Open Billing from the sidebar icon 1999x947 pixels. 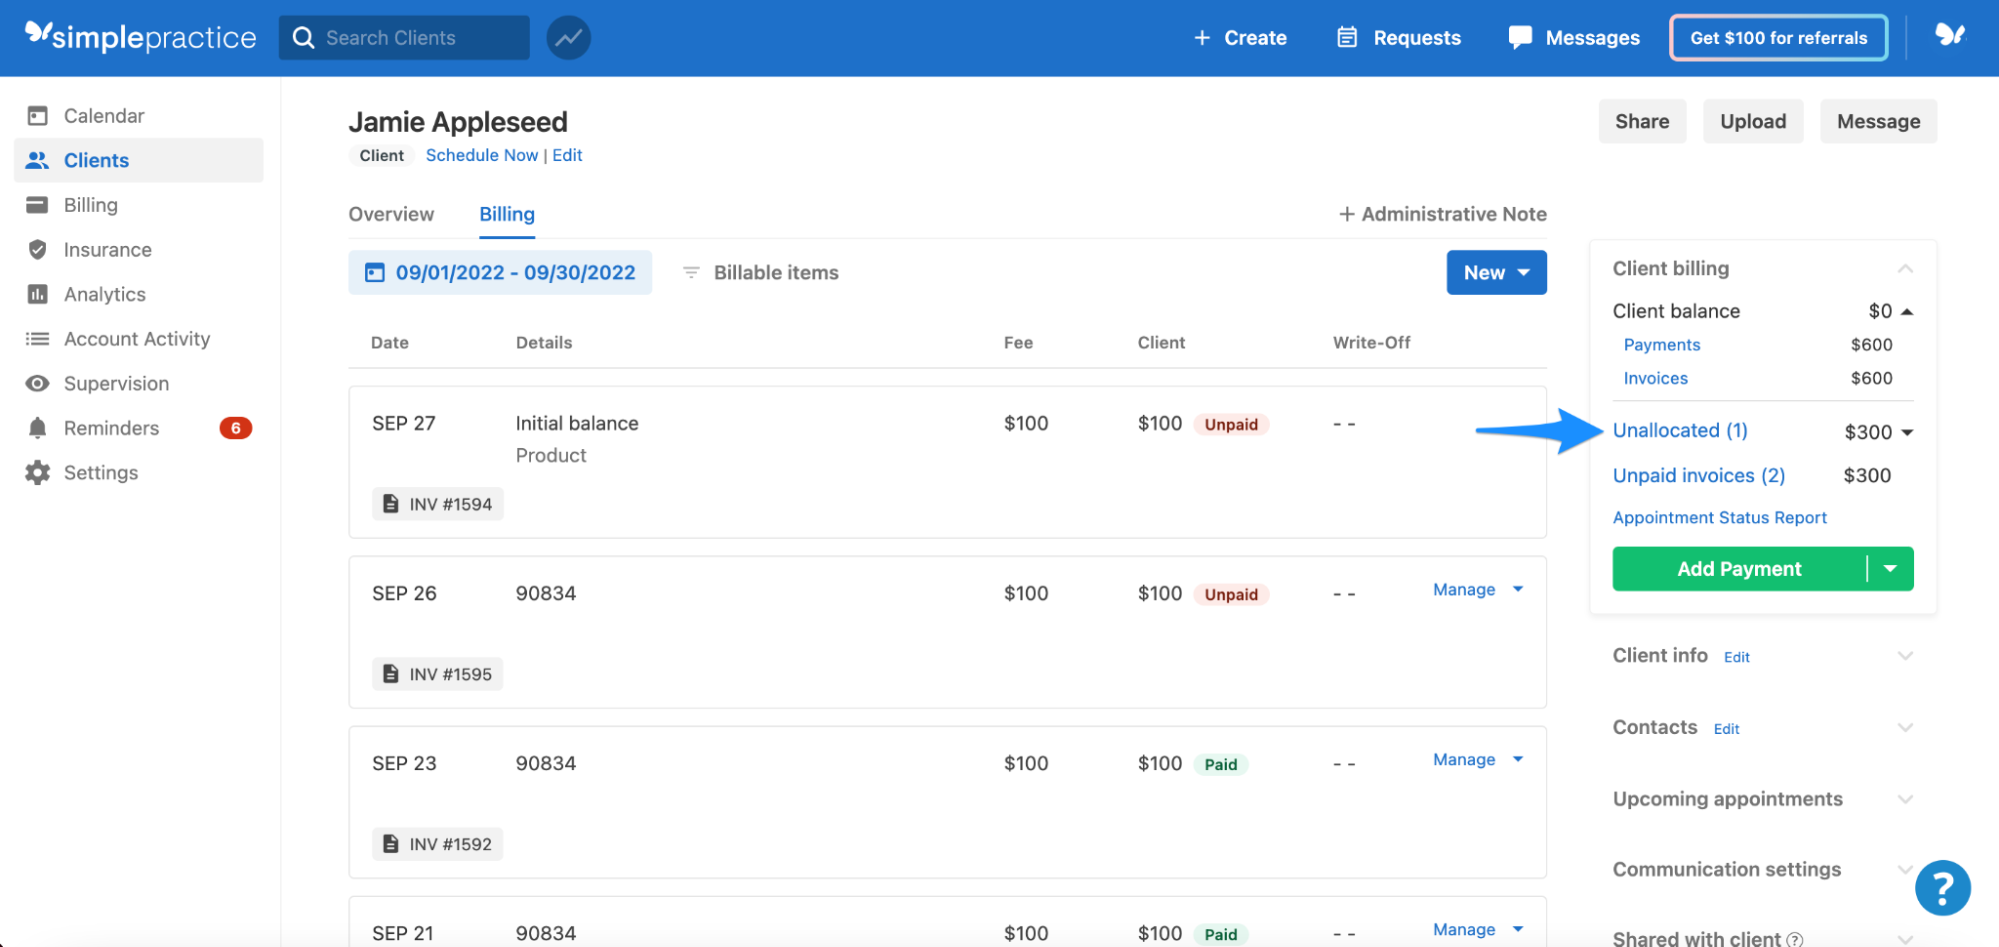click(x=37, y=204)
